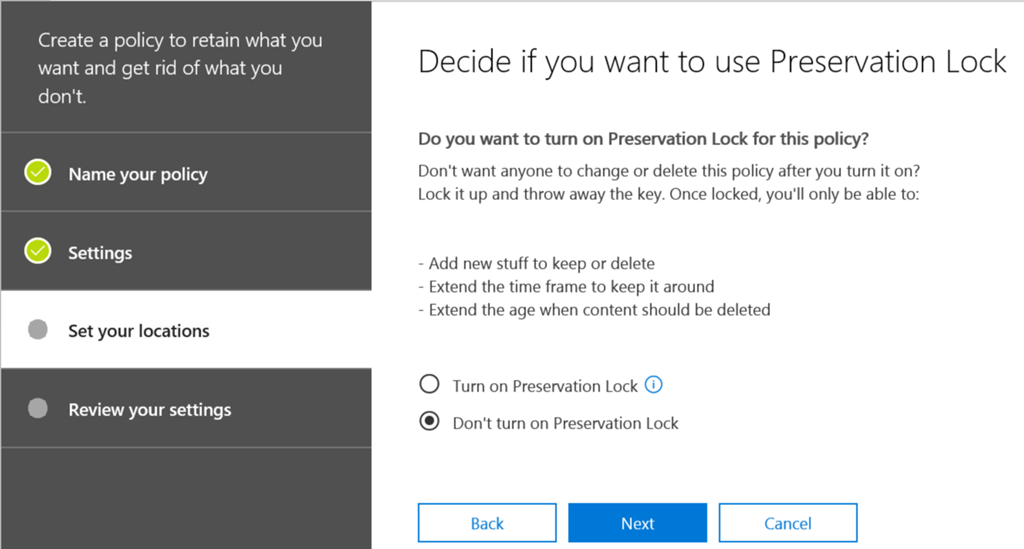The height and width of the screenshot is (549, 1024).
Task: Click the 'Don't turn on Preservation Lock' label text
Action: [x=565, y=423]
